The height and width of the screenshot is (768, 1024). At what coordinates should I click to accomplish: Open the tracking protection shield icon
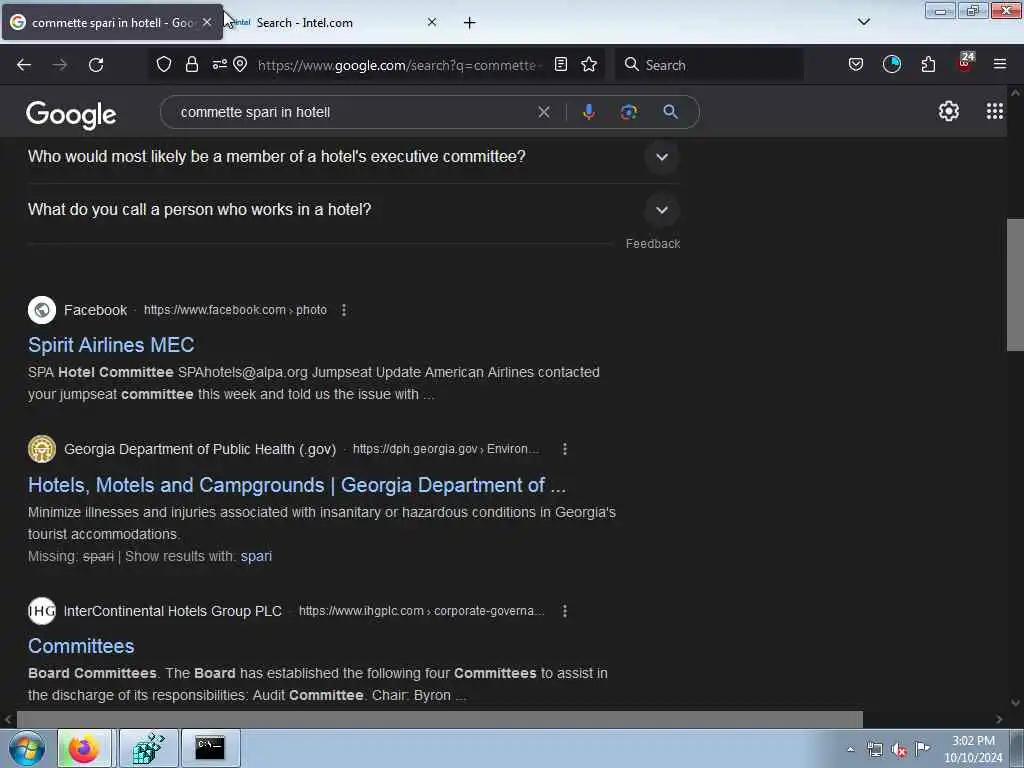tap(164, 64)
